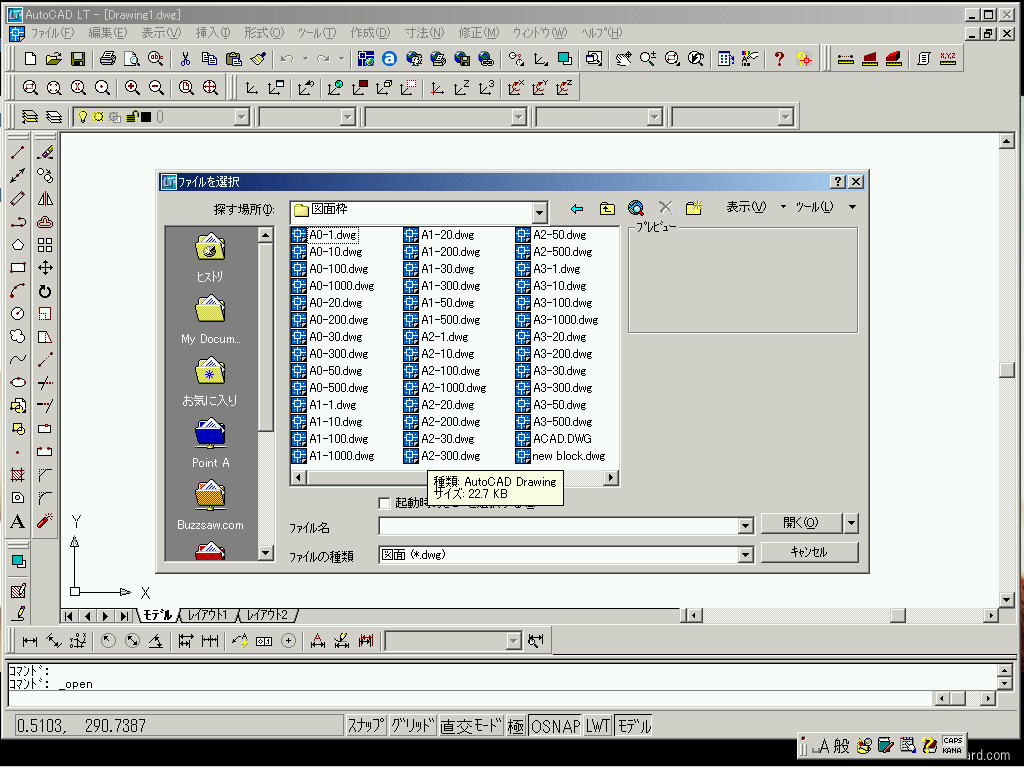Expand the ファイル名 combo box arrow
This screenshot has height=768, width=1024.
point(745,526)
